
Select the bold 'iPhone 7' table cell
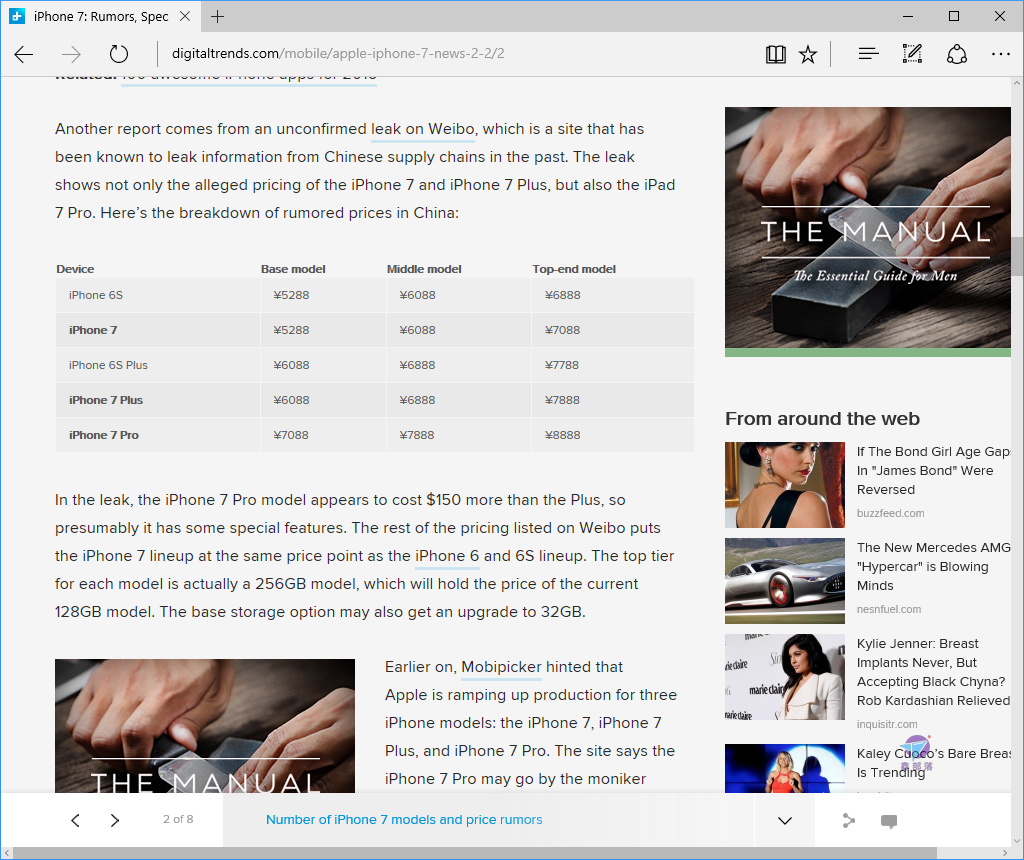click(158, 330)
